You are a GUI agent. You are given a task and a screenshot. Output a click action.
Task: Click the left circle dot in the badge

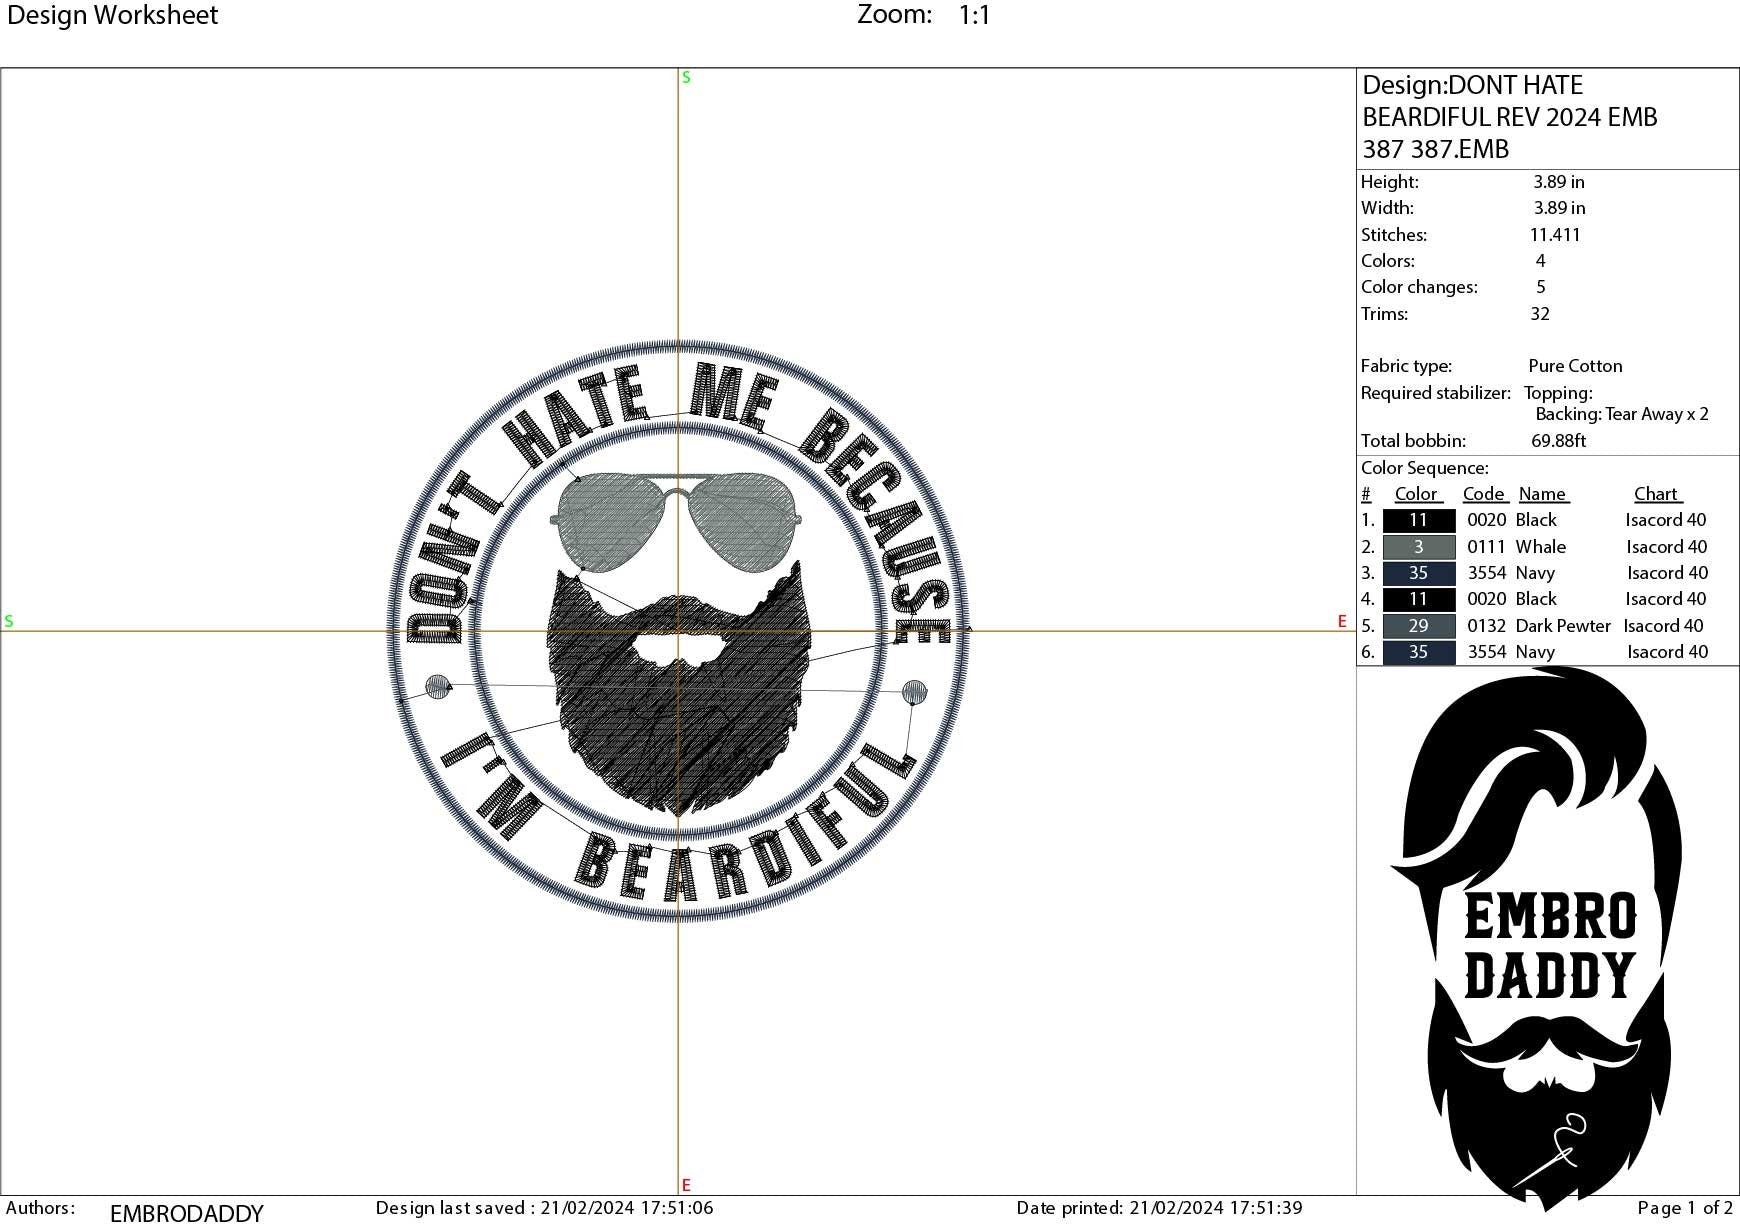(x=438, y=687)
